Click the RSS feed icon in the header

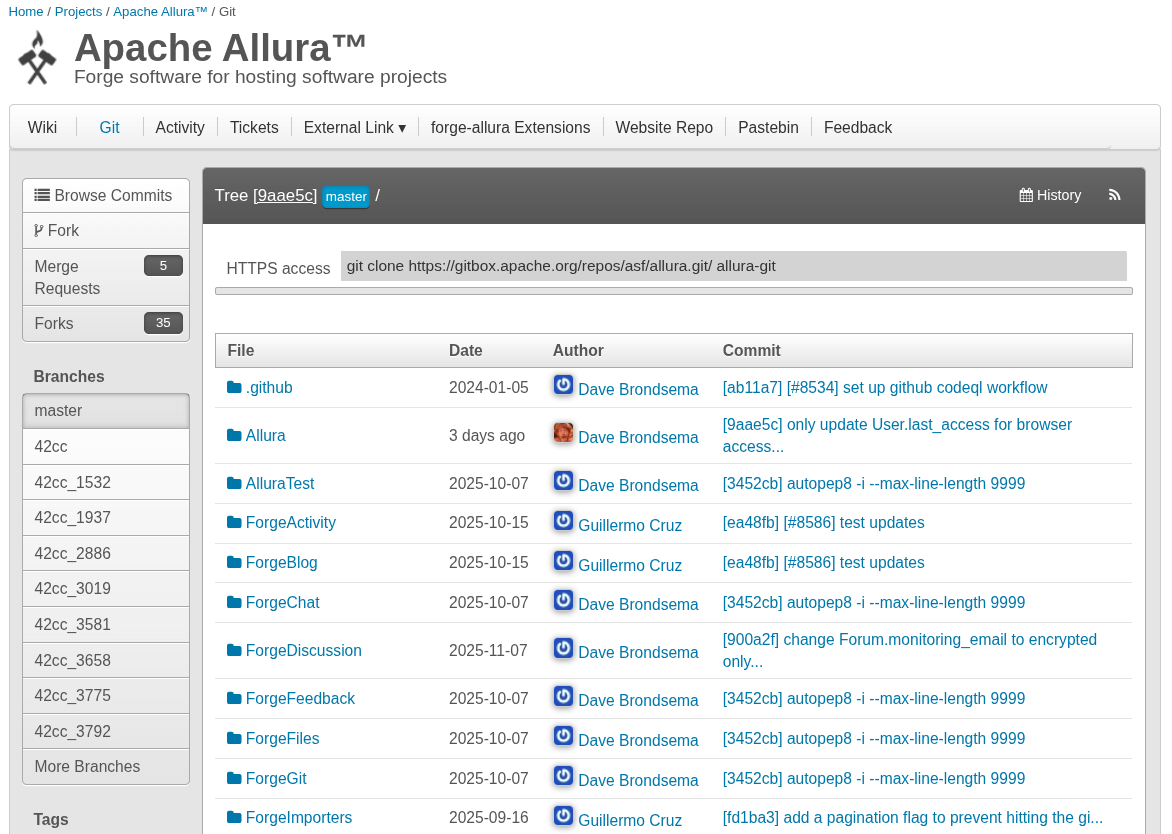point(1114,195)
